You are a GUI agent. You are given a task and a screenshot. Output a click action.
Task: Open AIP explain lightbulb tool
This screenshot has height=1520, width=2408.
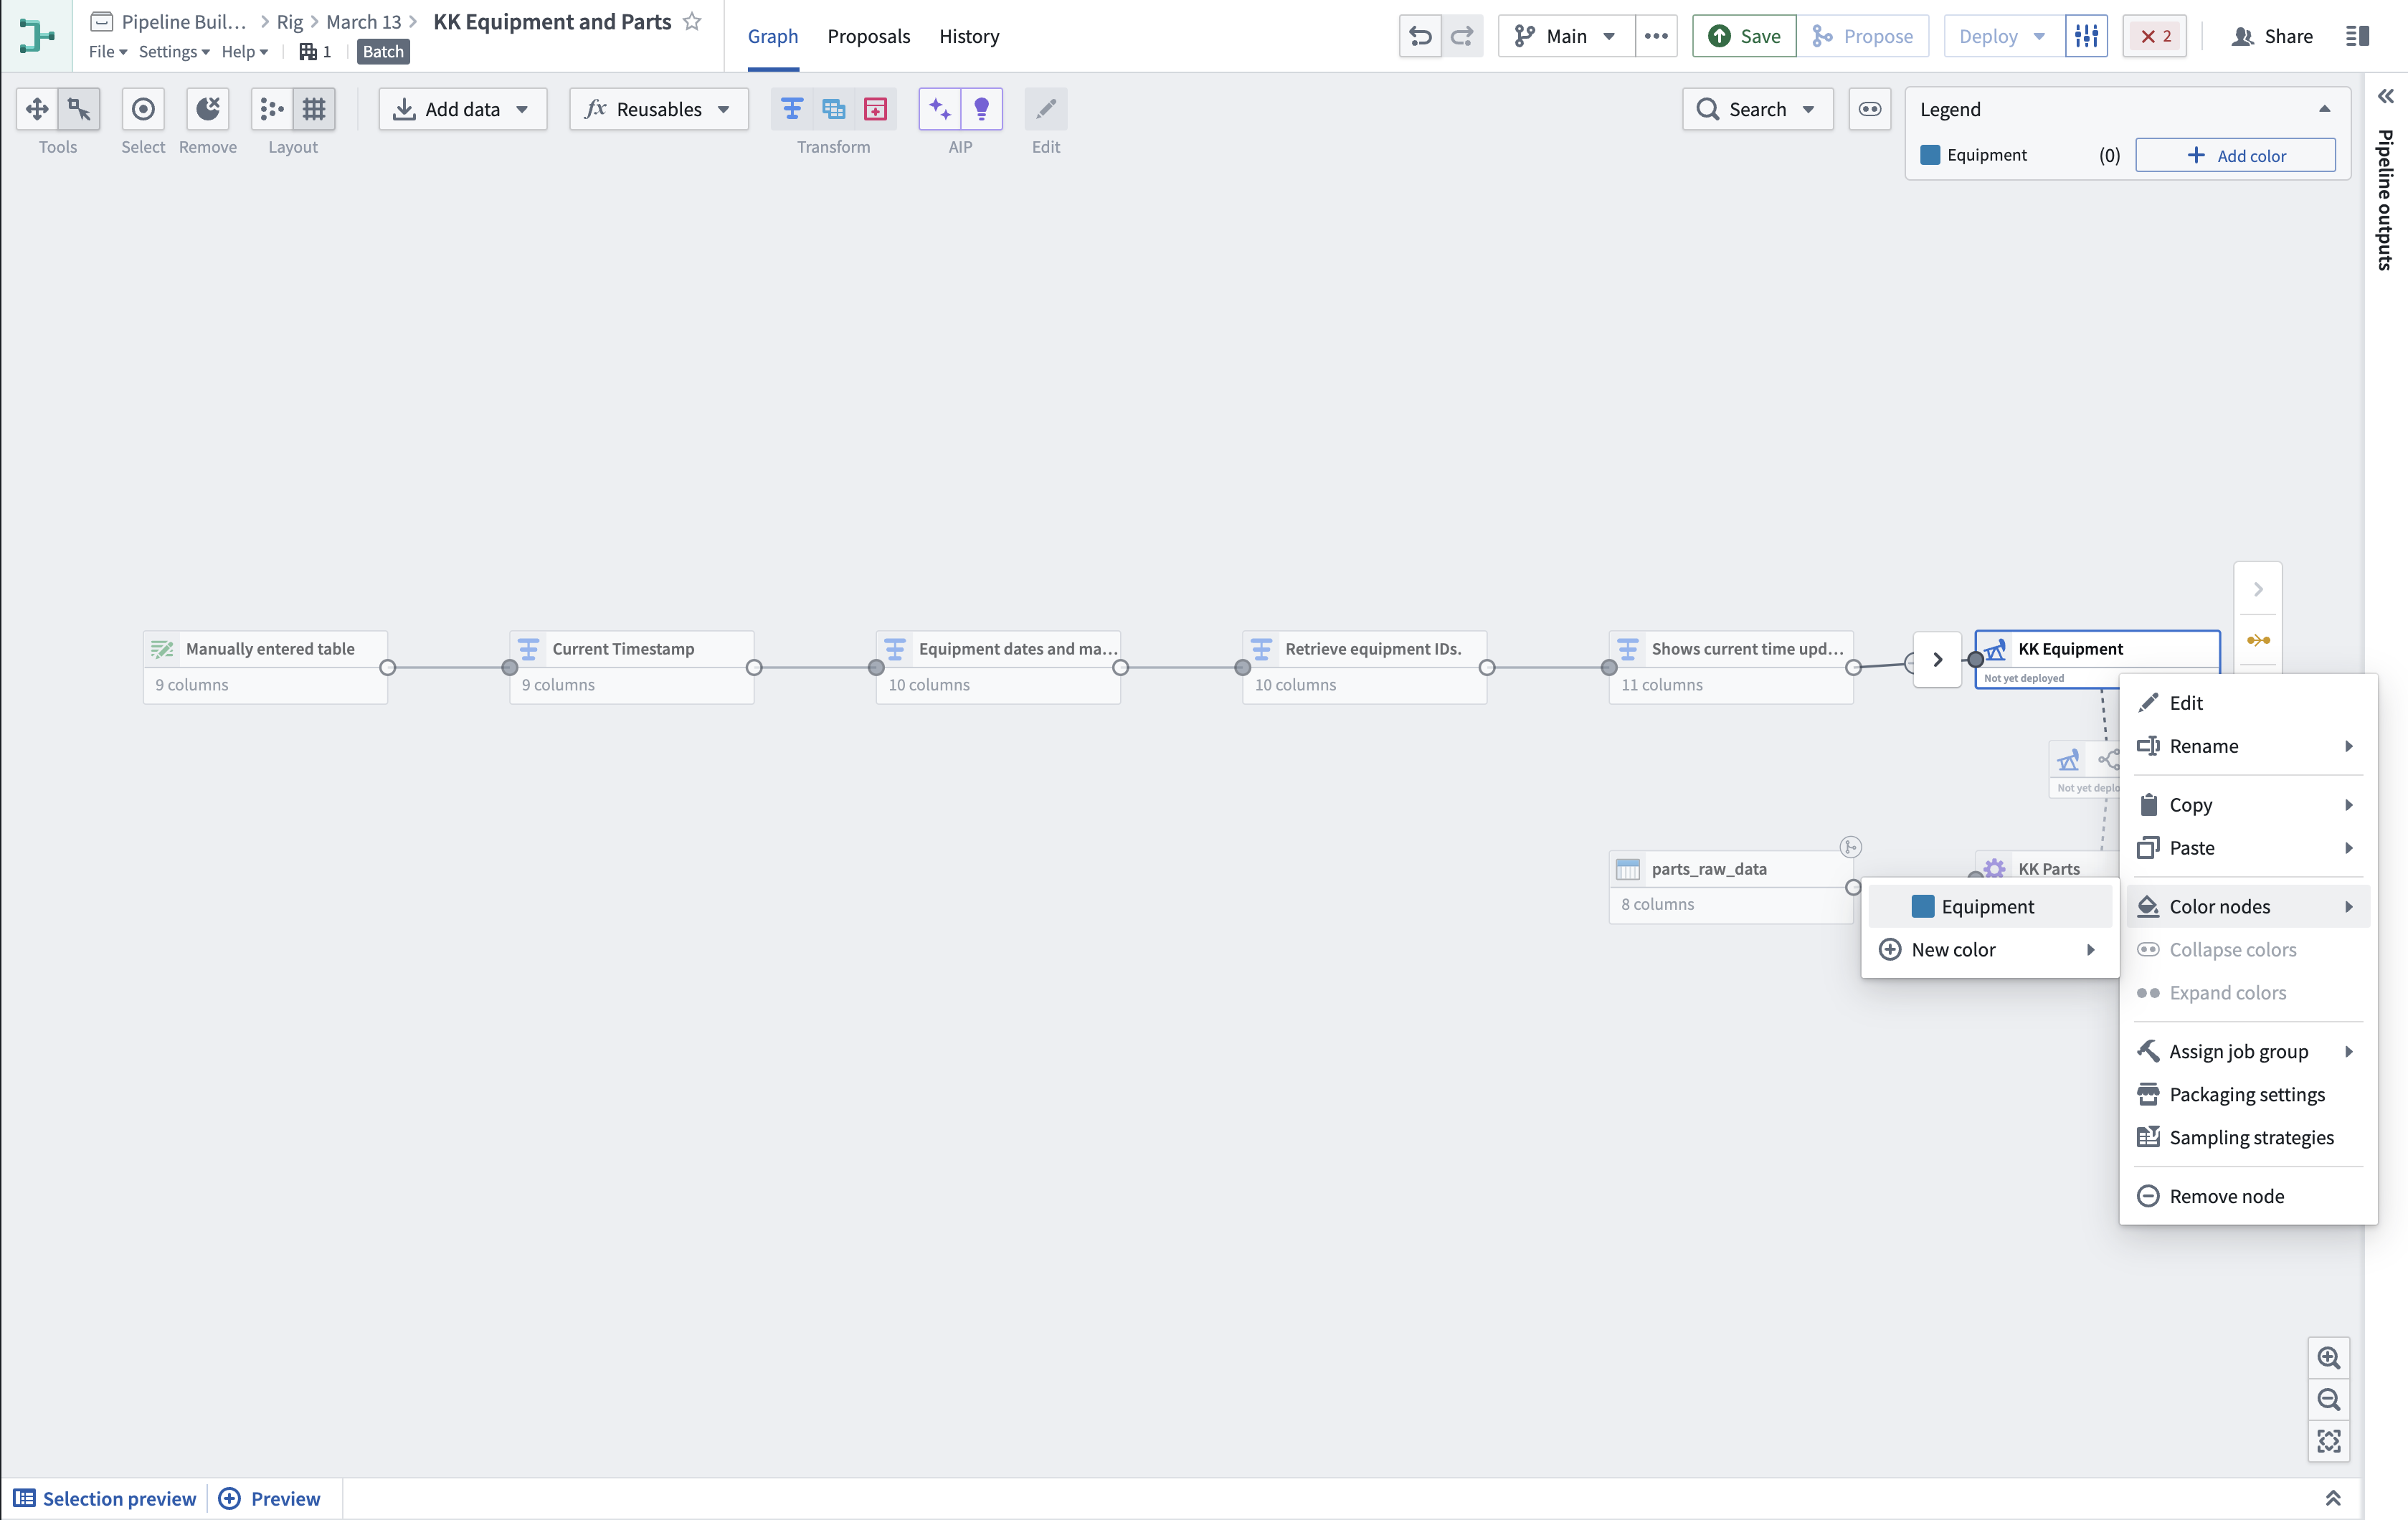[982, 109]
